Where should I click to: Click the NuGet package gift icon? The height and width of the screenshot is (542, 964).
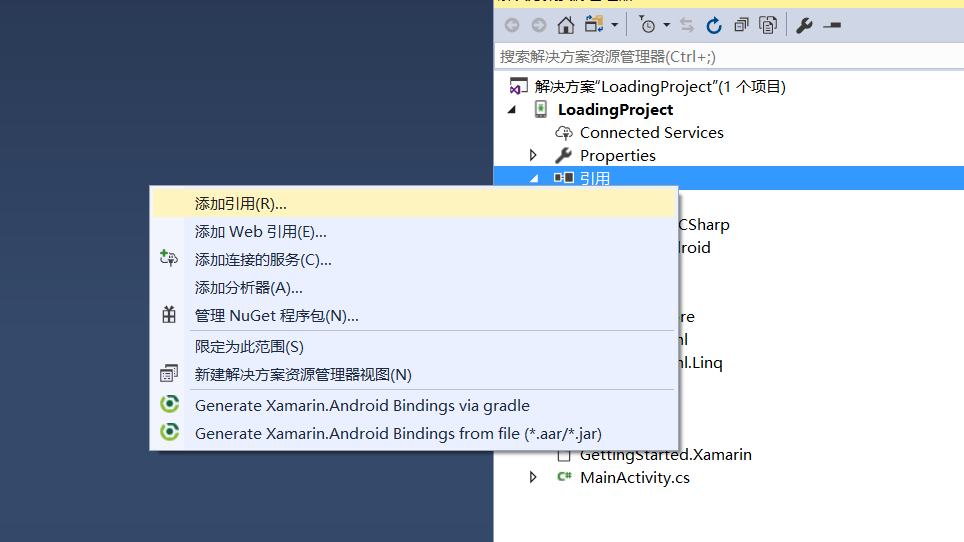click(169, 315)
